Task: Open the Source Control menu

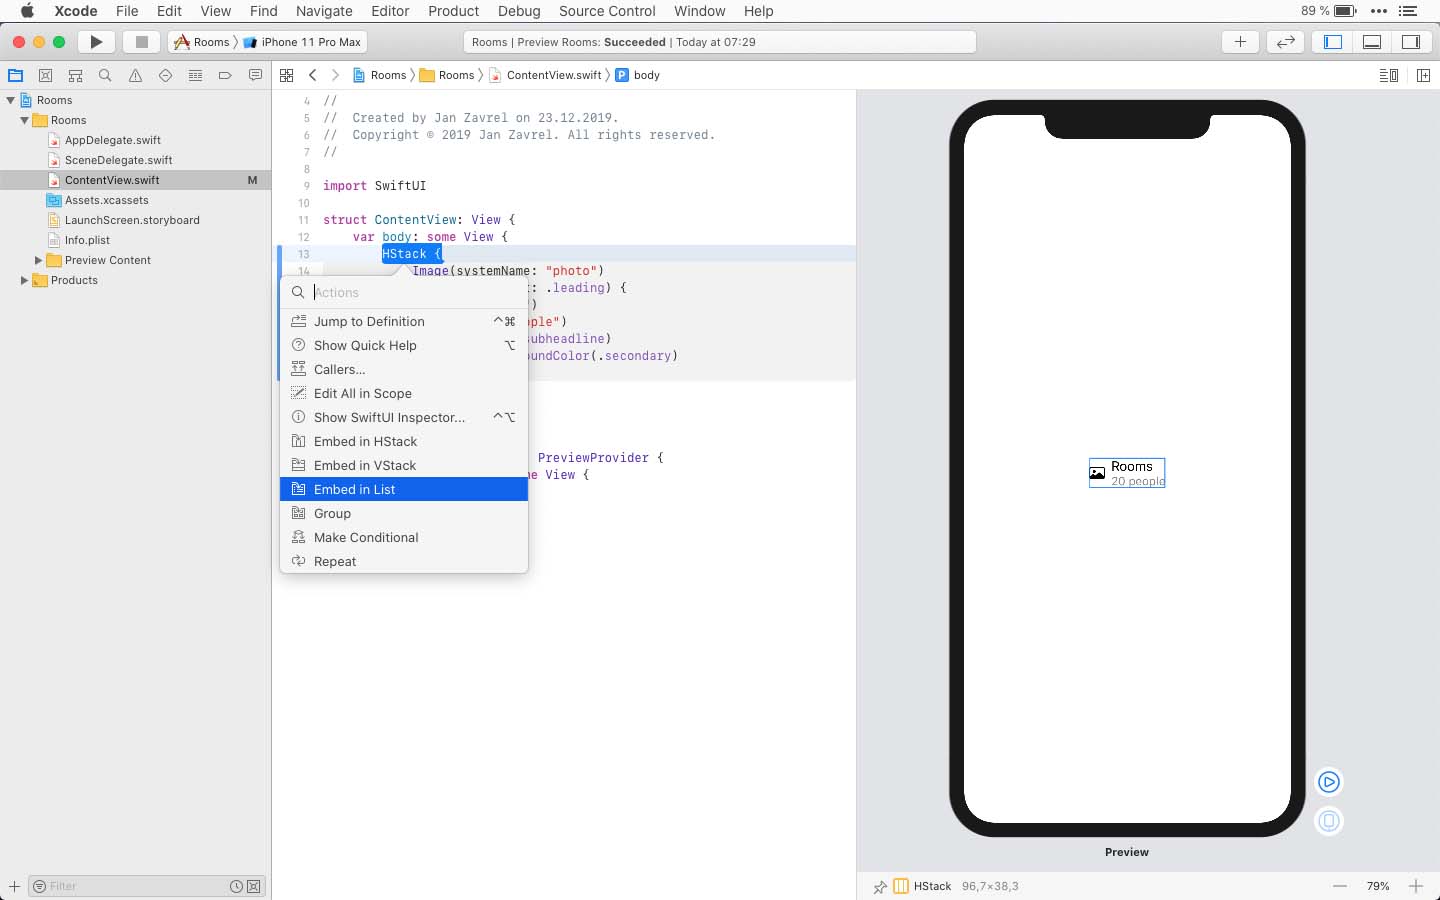Action: coord(606,11)
